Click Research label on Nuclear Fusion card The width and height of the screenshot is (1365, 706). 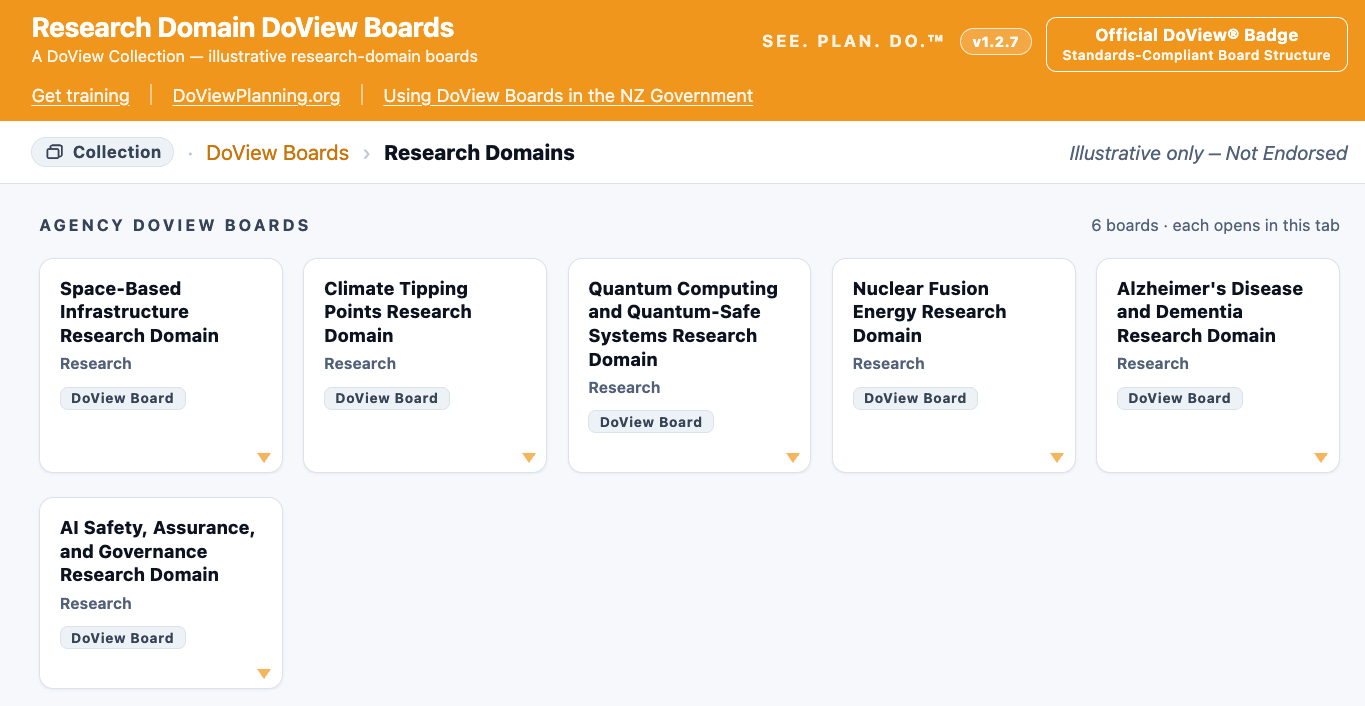(889, 364)
